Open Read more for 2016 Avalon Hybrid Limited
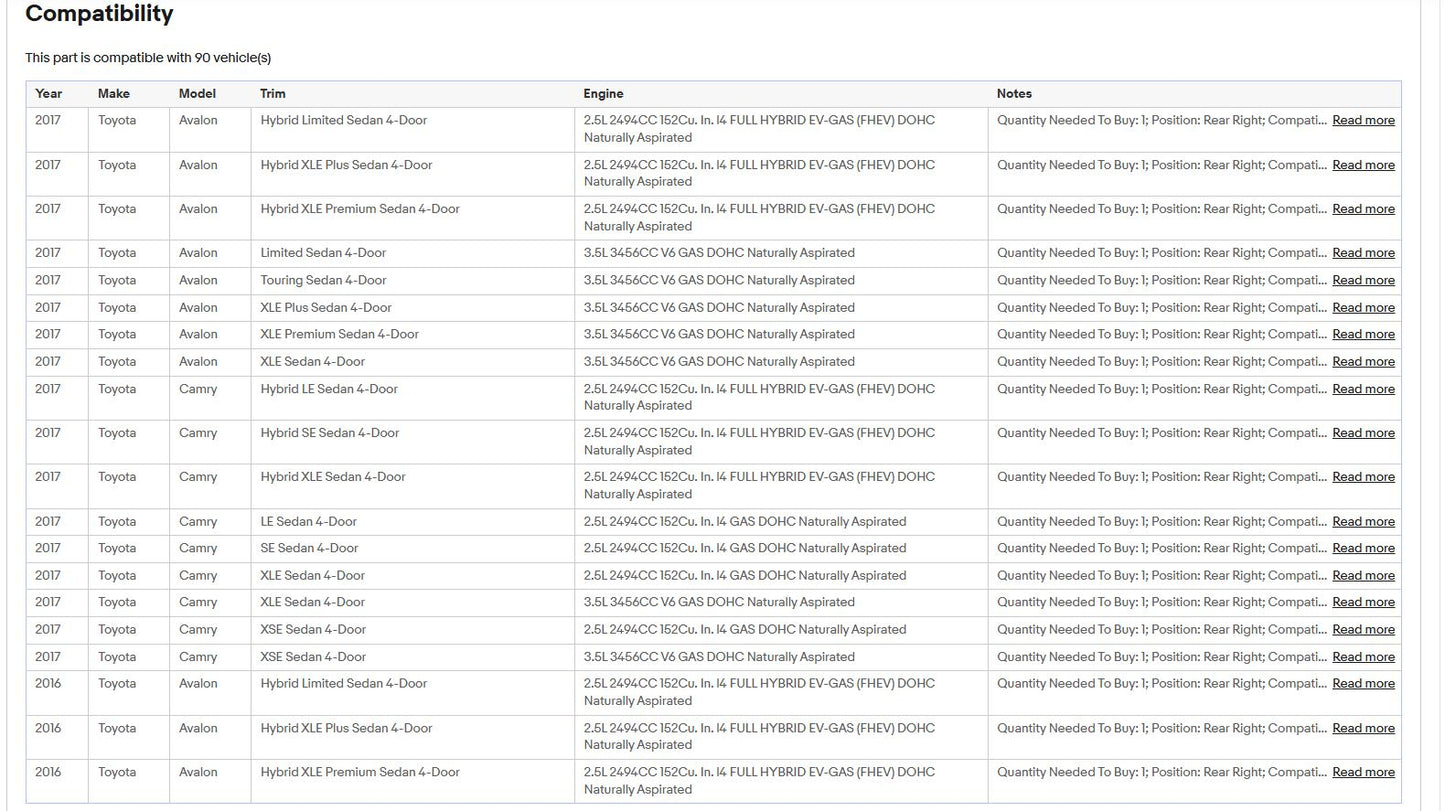 click(x=1363, y=683)
